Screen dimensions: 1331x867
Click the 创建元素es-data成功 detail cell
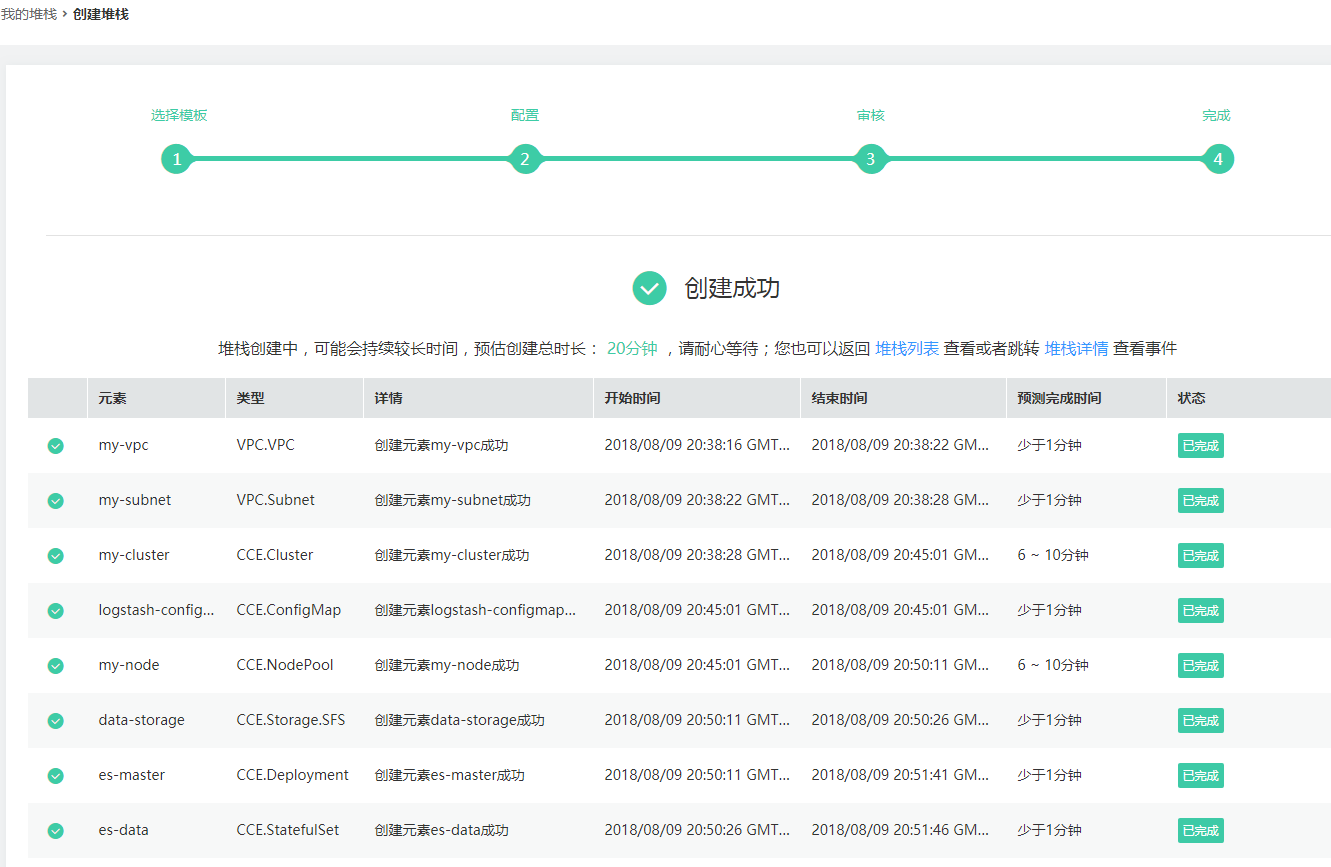click(x=442, y=830)
